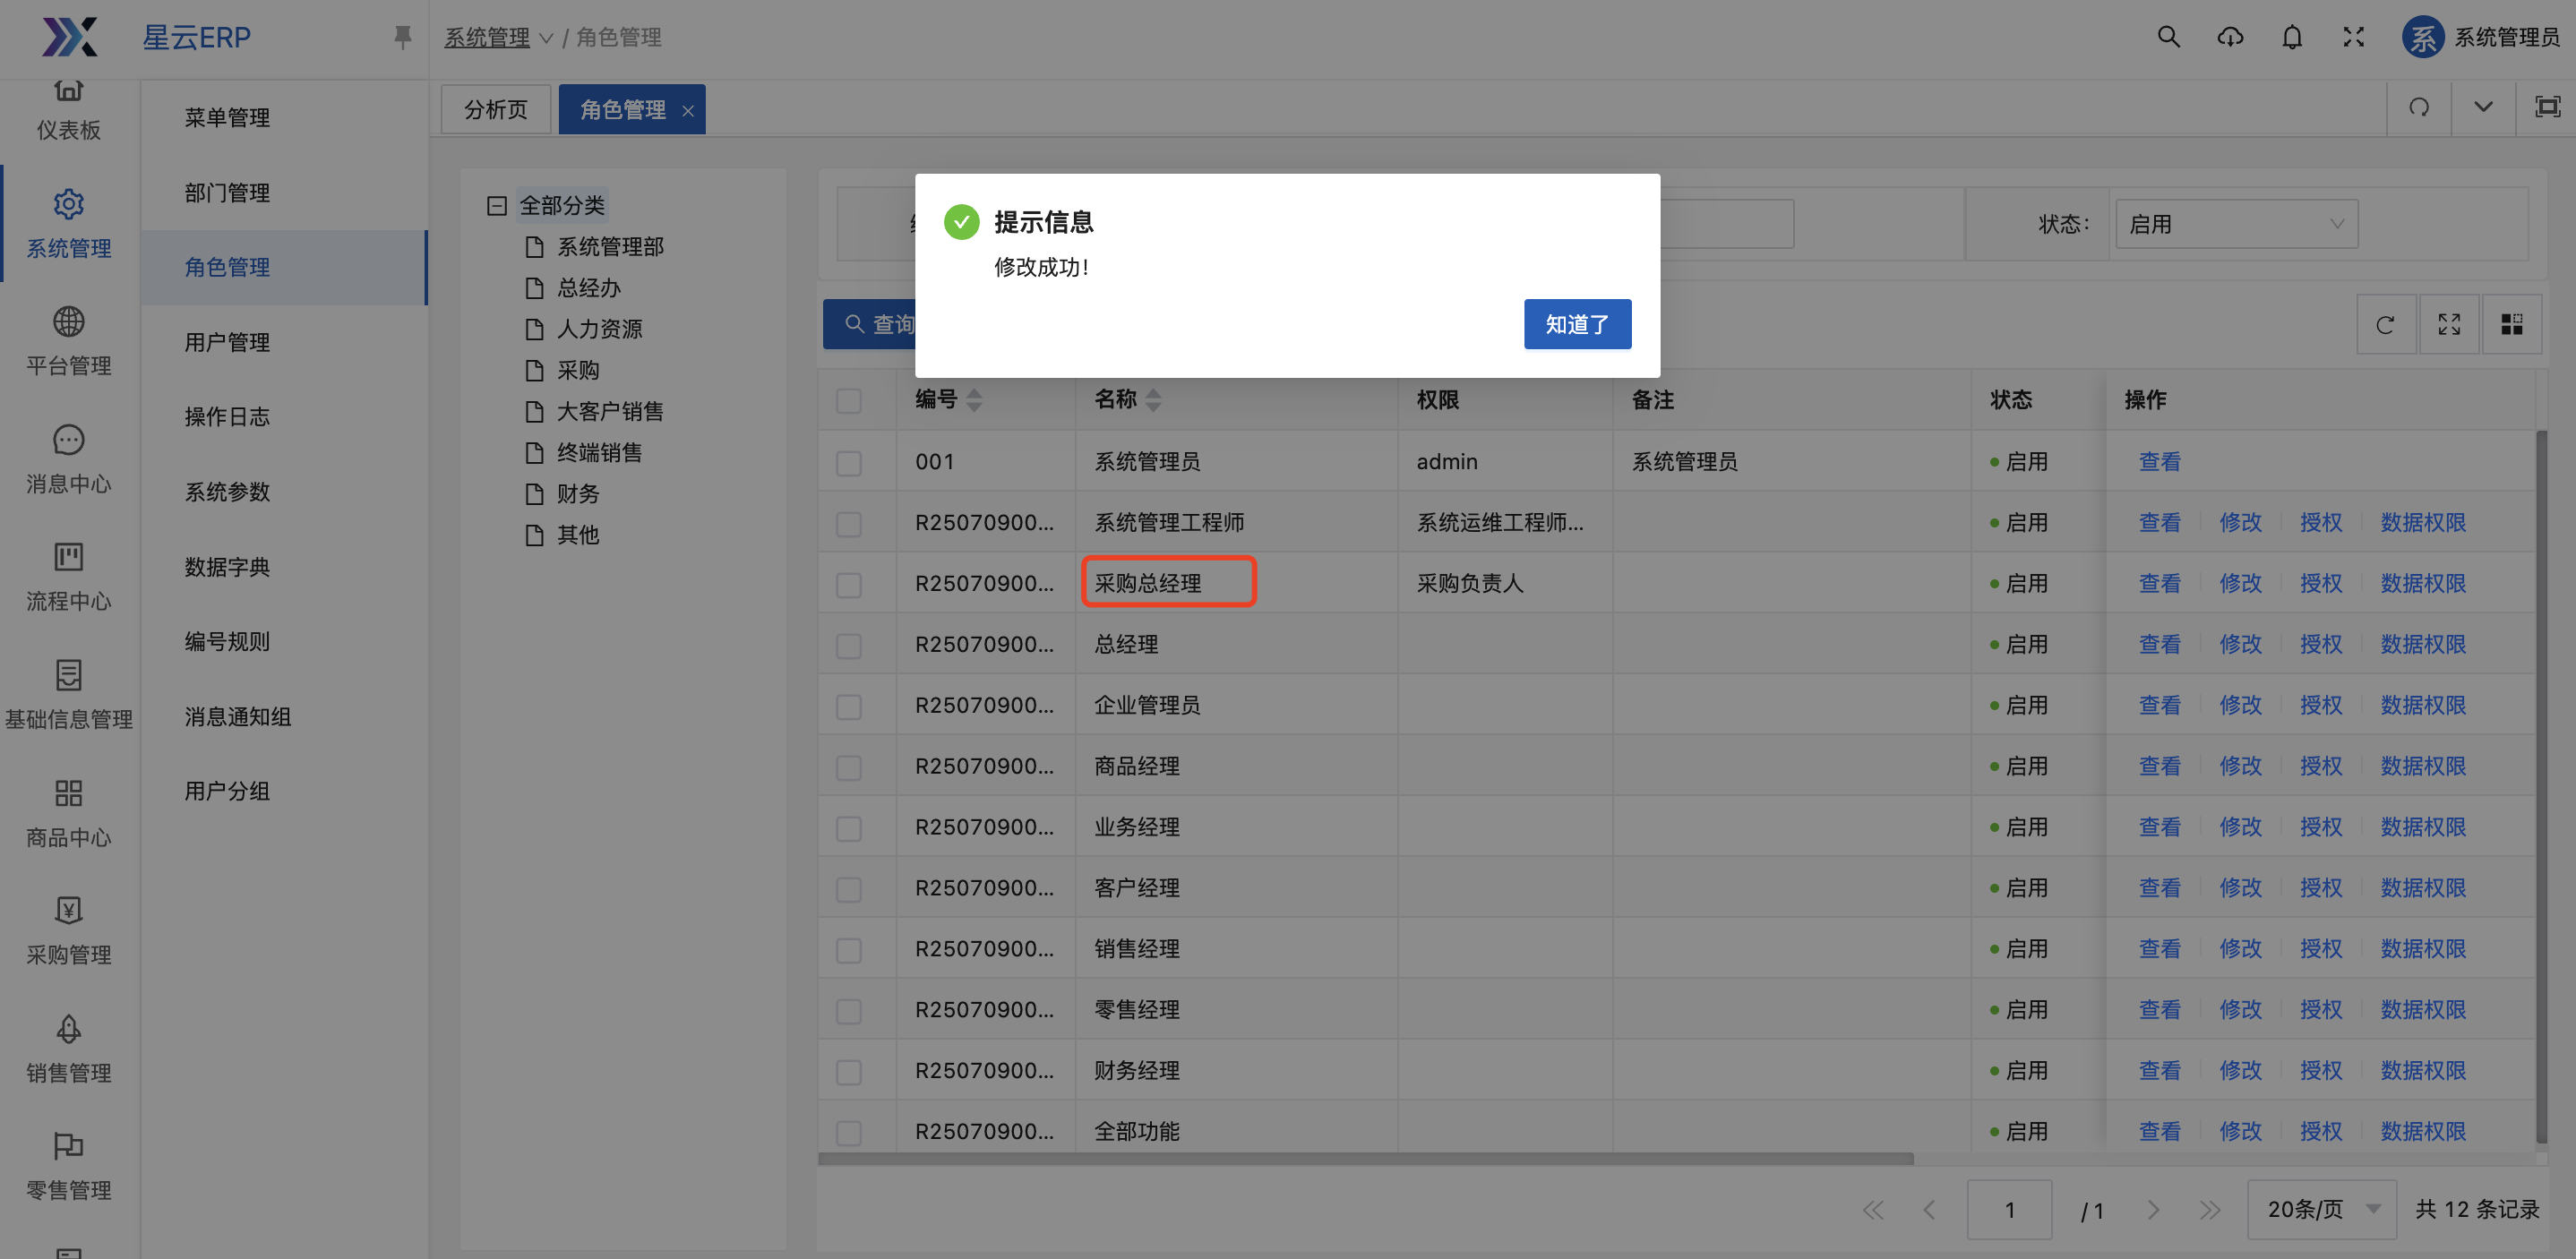Screen dimensions: 2576x1259
Task: Click the 知道了 button
Action: click(x=1577, y=324)
